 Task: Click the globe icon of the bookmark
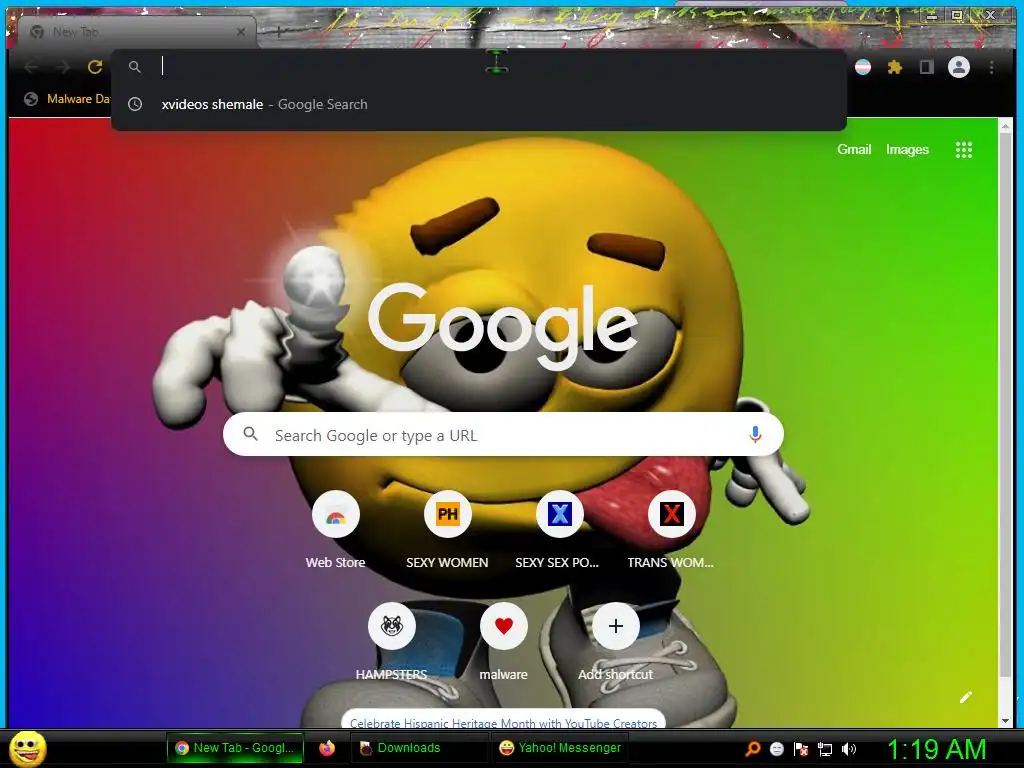click(31, 99)
